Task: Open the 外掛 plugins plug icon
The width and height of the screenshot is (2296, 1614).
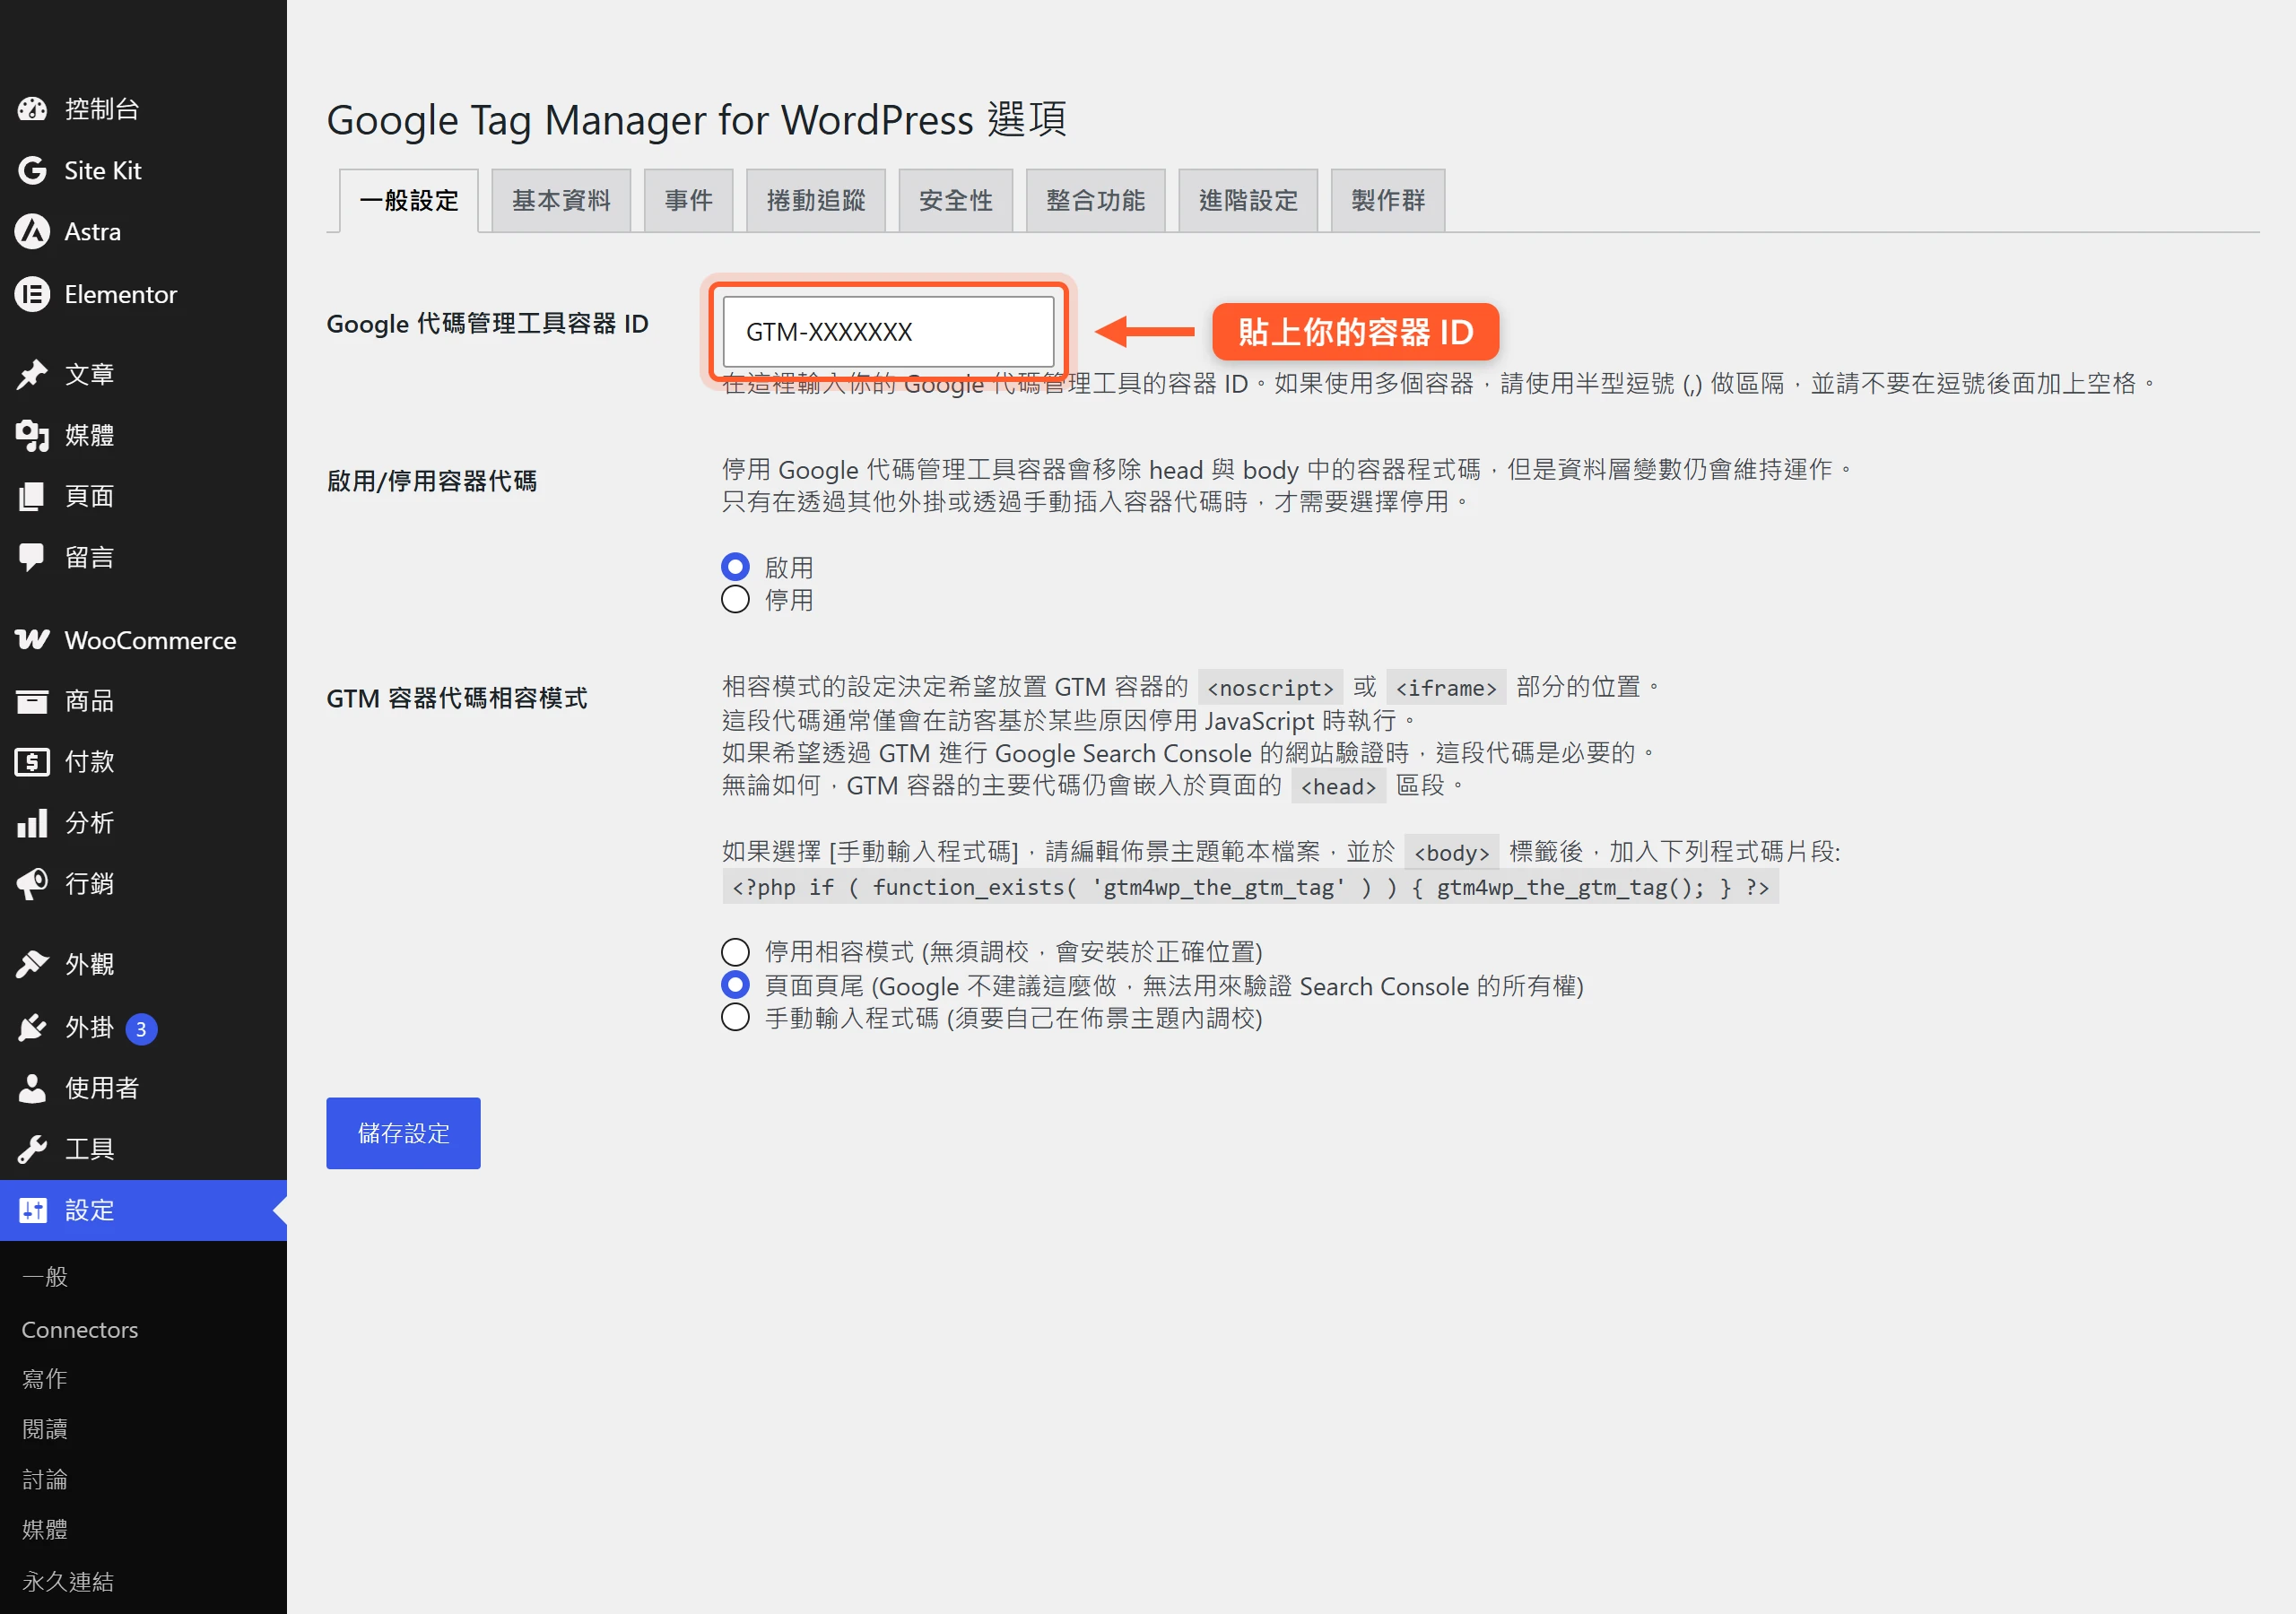Action: tap(32, 1028)
